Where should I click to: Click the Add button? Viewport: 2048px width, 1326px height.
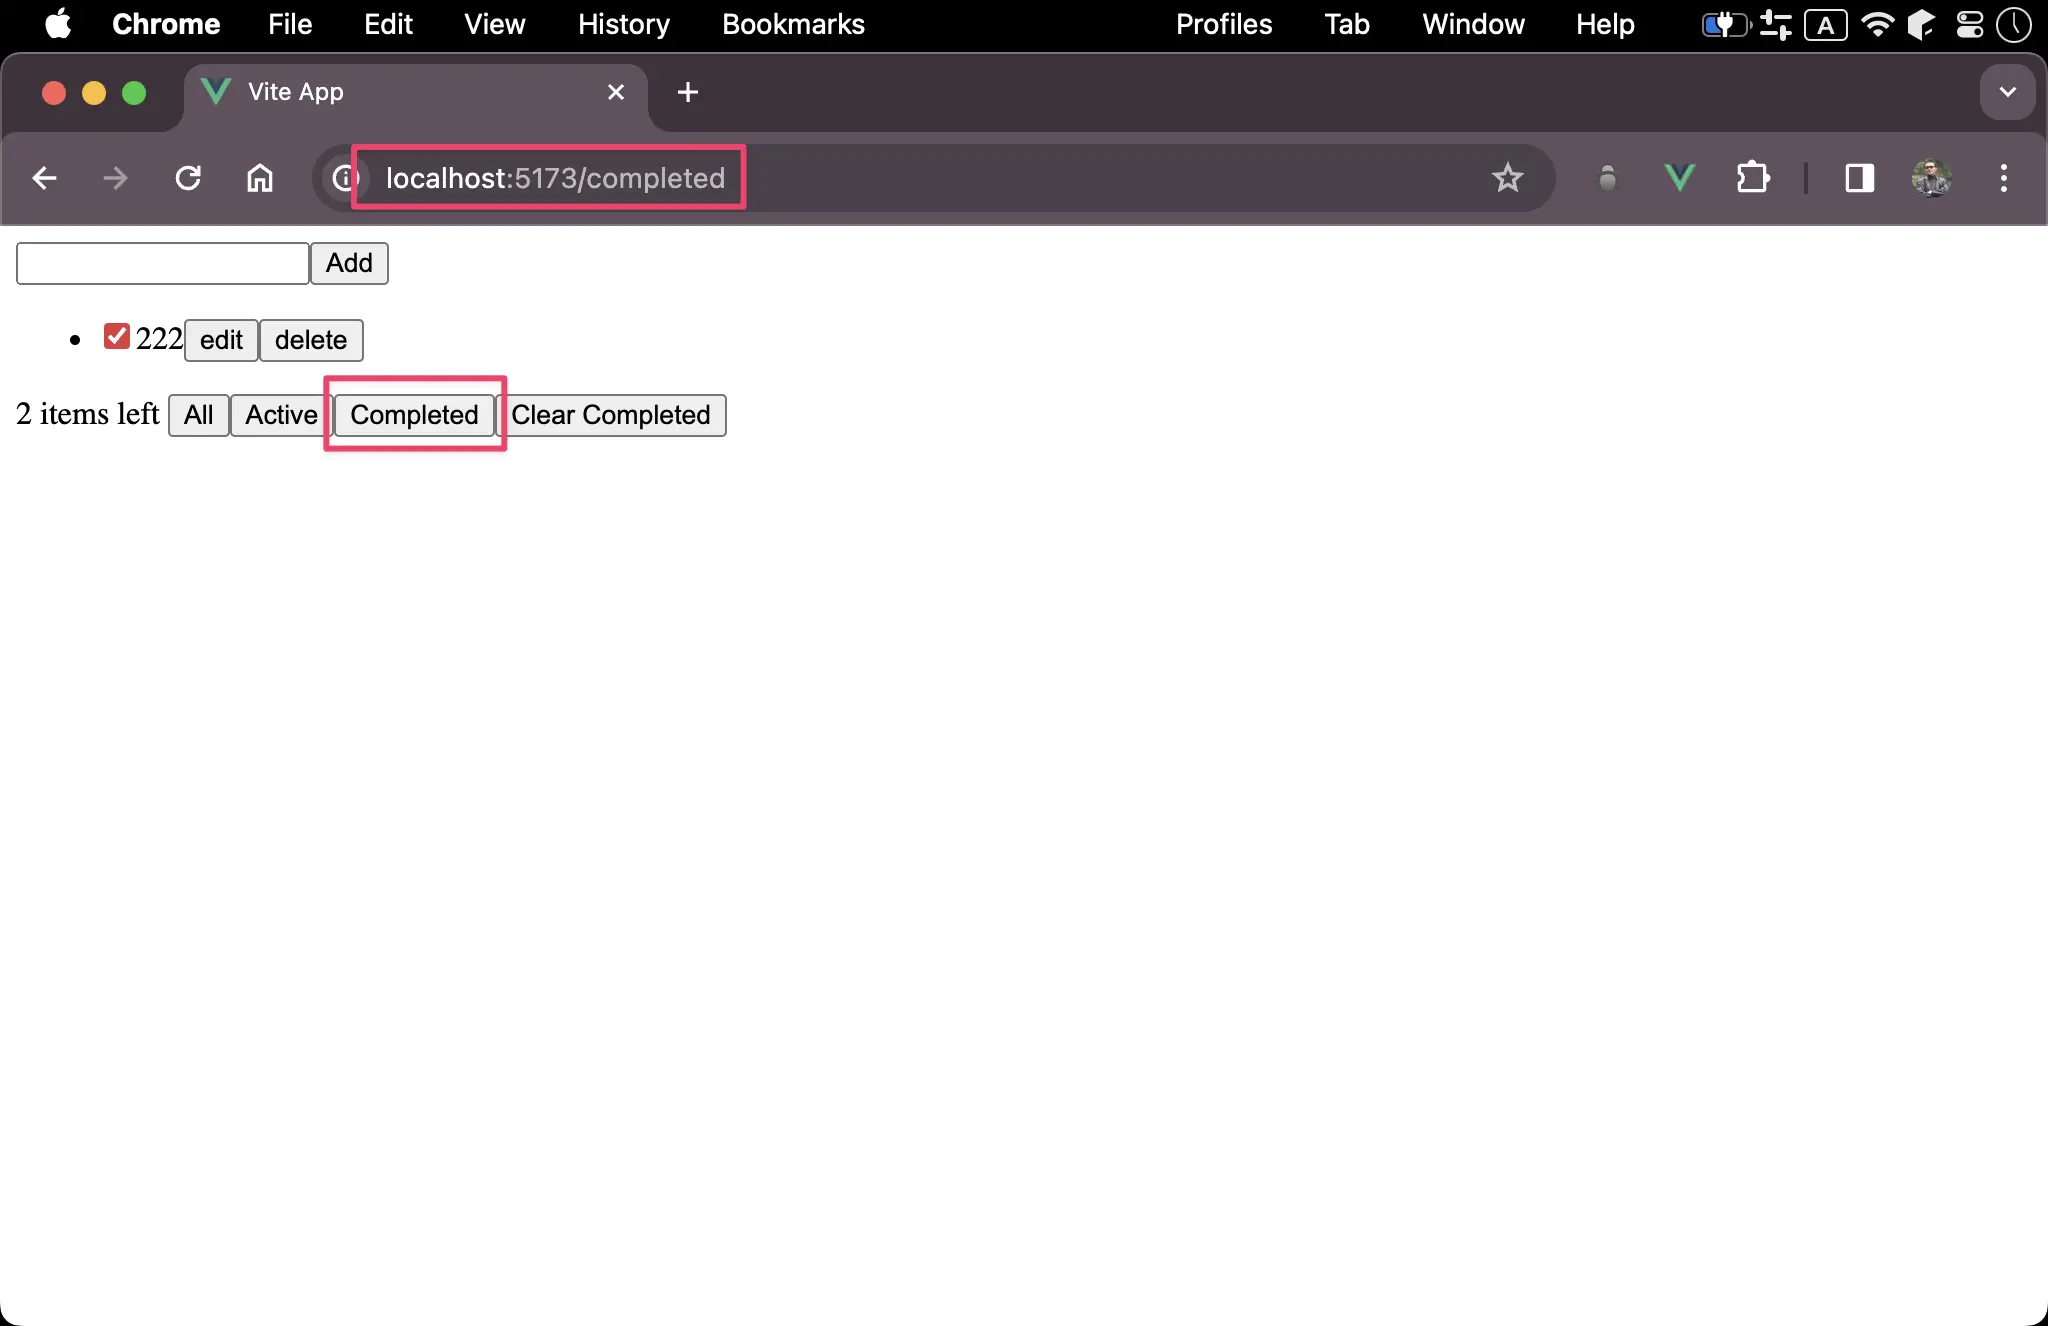[348, 263]
